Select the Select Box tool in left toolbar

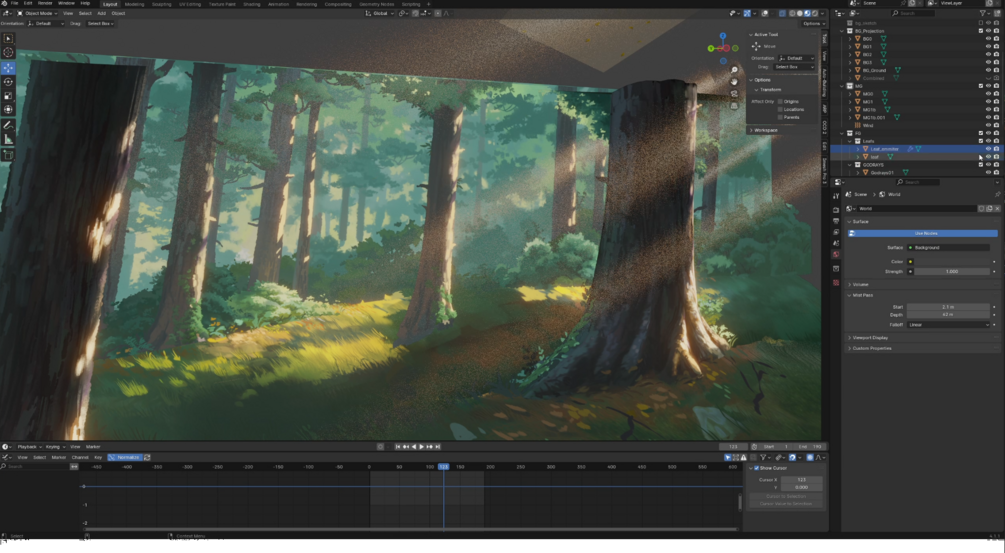pyautogui.click(x=8, y=38)
